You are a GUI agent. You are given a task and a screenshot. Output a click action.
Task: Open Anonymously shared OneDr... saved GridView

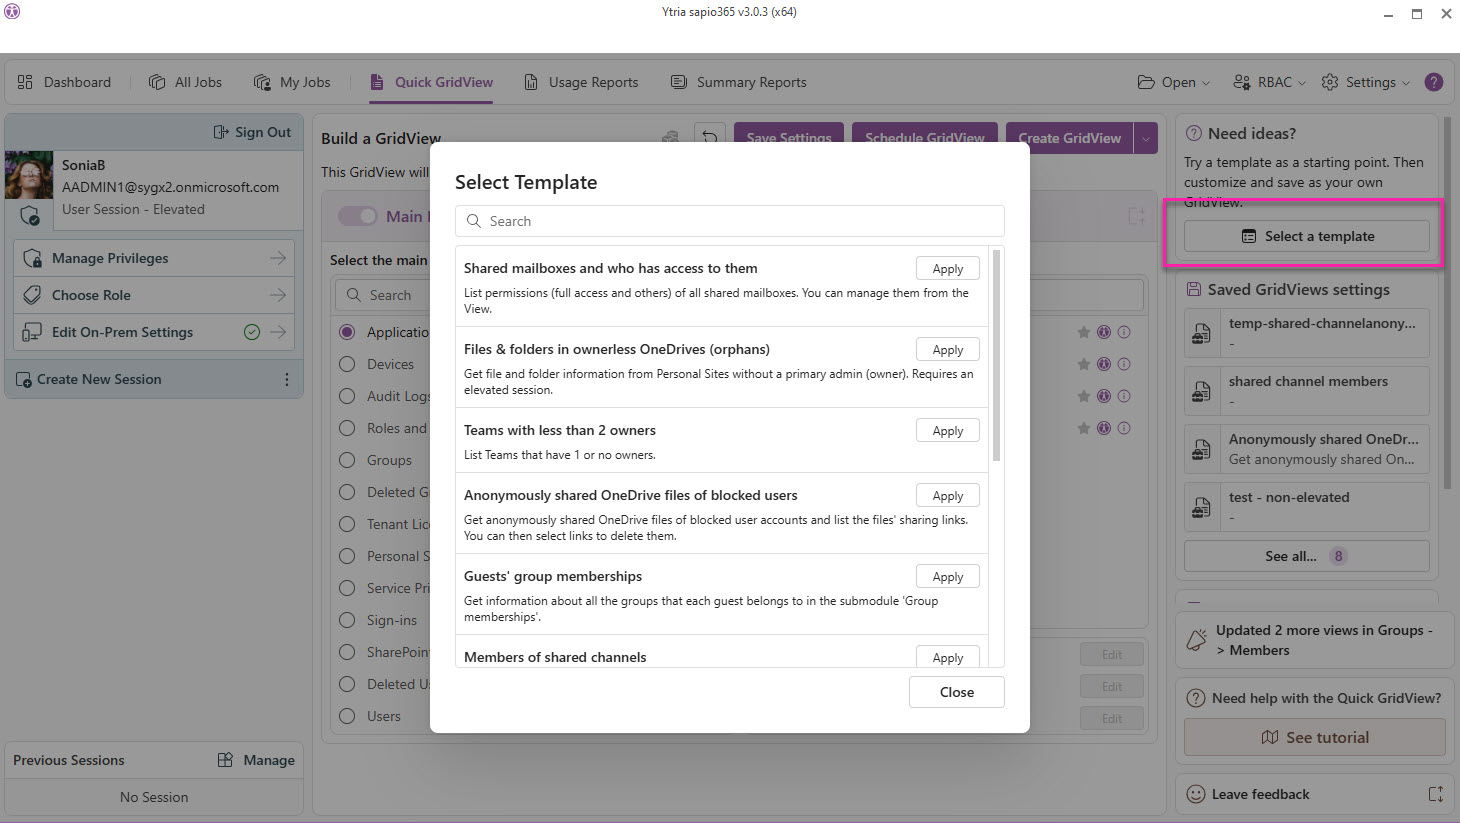click(x=1307, y=449)
